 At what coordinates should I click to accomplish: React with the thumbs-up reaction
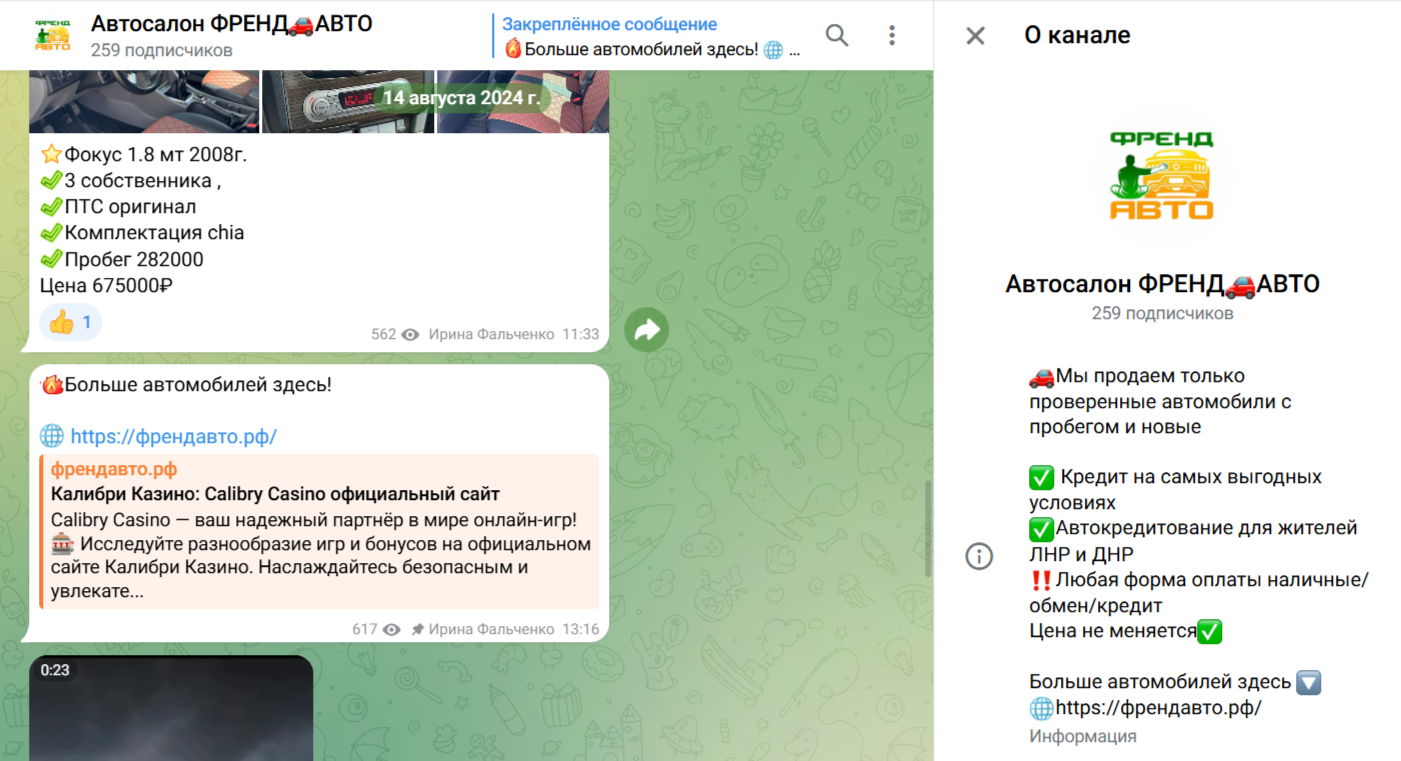(x=70, y=322)
